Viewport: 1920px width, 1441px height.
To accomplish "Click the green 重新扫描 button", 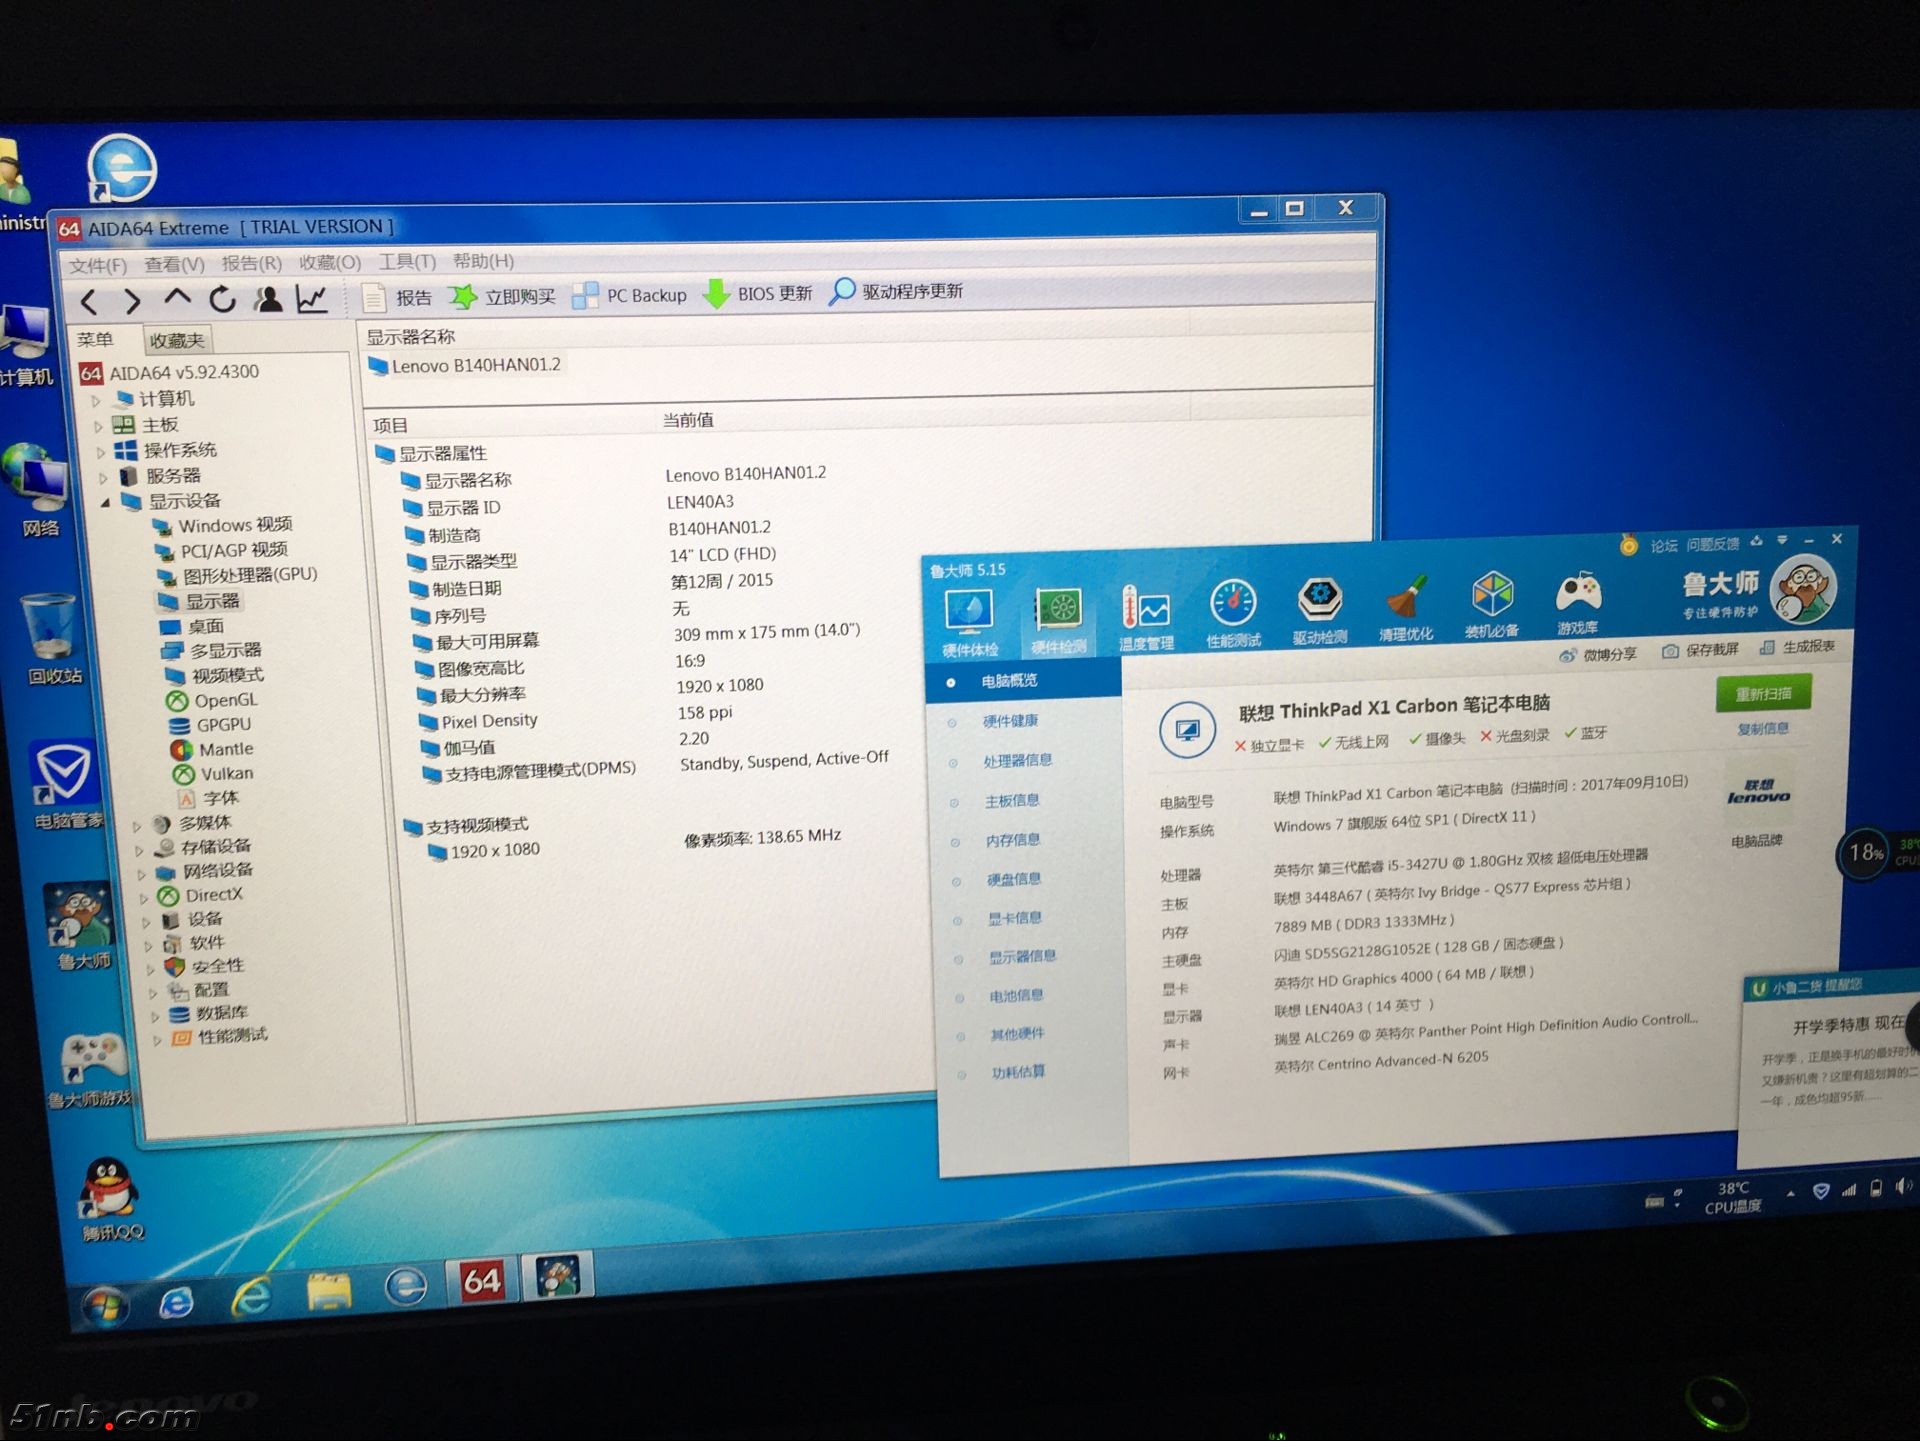I will tap(1762, 693).
